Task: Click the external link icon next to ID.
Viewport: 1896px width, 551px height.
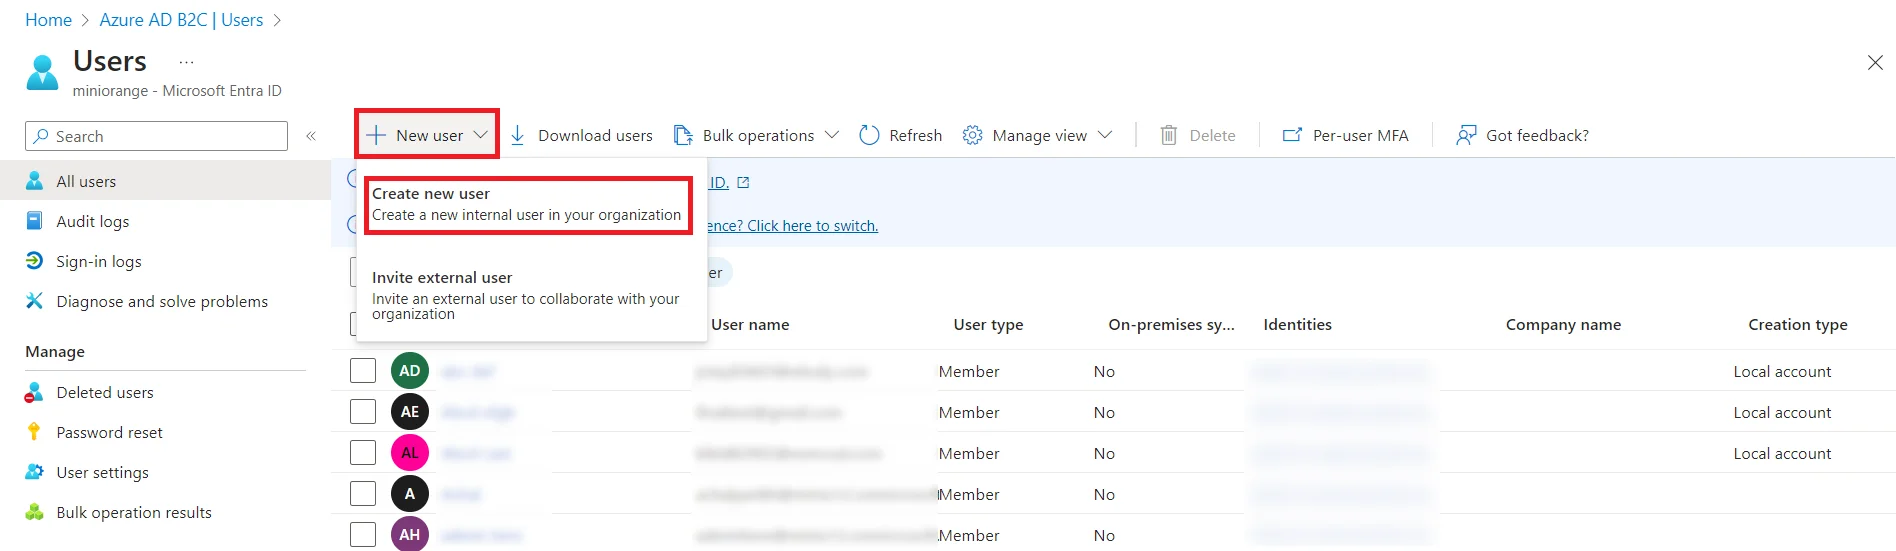Action: coord(743,183)
